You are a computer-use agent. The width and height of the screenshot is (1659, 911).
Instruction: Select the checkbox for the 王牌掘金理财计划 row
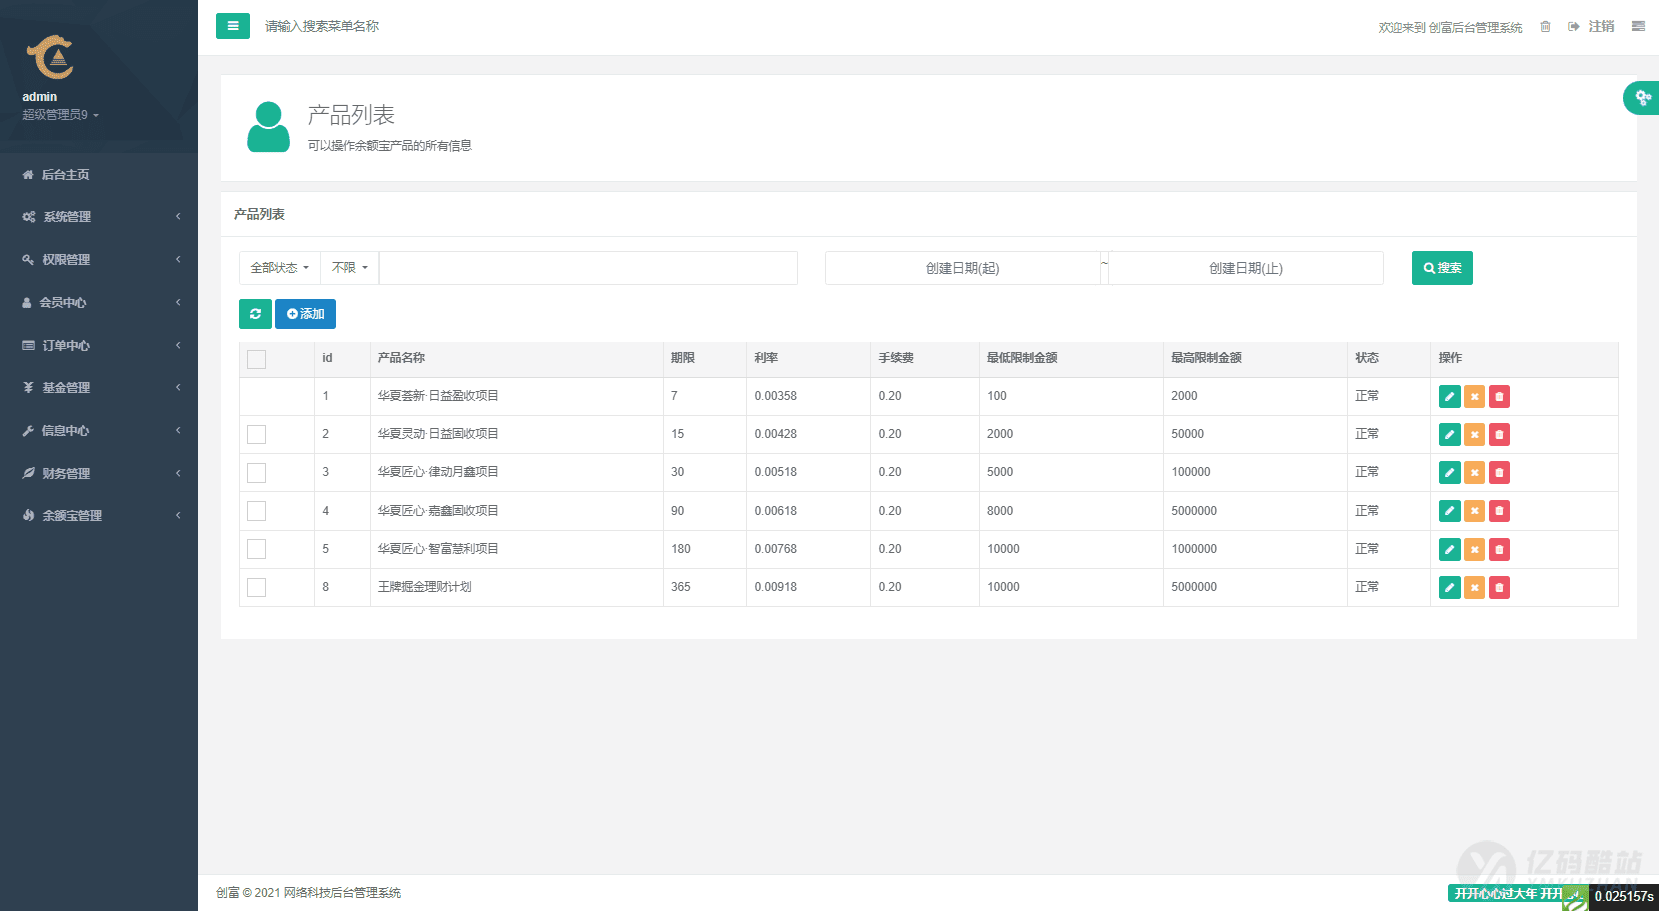pyautogui.click(x=257, y=588)
